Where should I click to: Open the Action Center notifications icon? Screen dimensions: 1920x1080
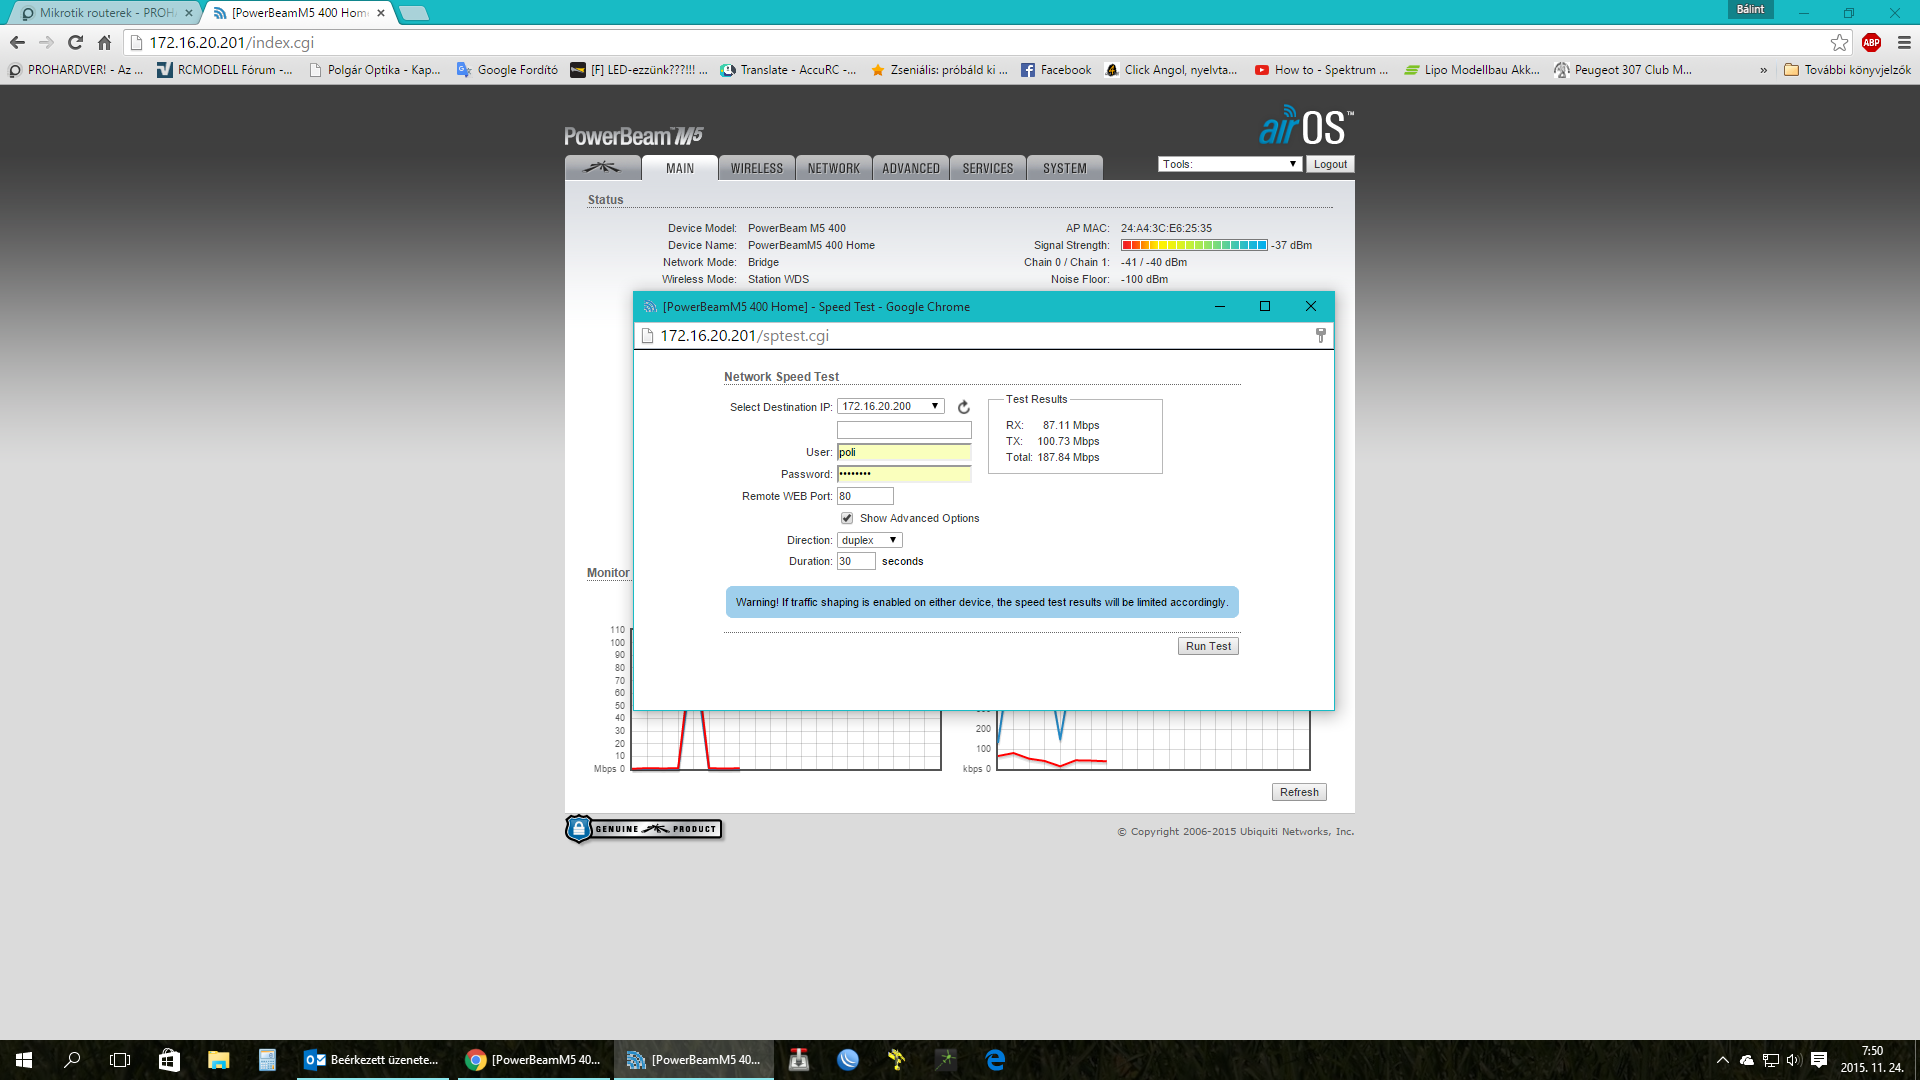pyautogui.click(x=1819, y=1060)
